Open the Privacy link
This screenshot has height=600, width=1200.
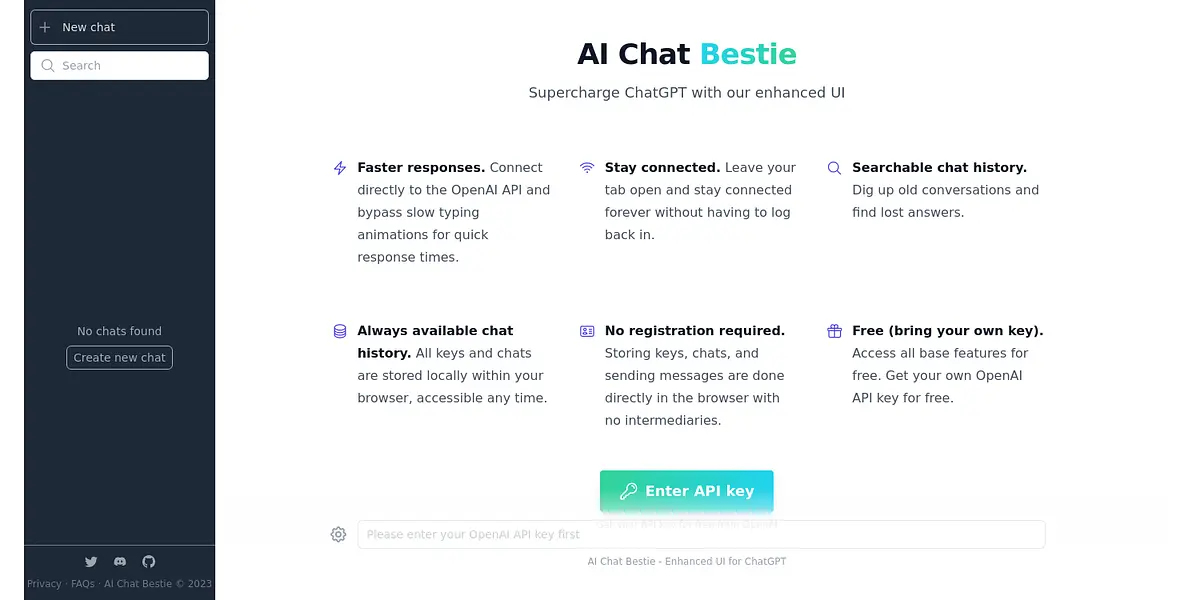[x=44, y=584]
